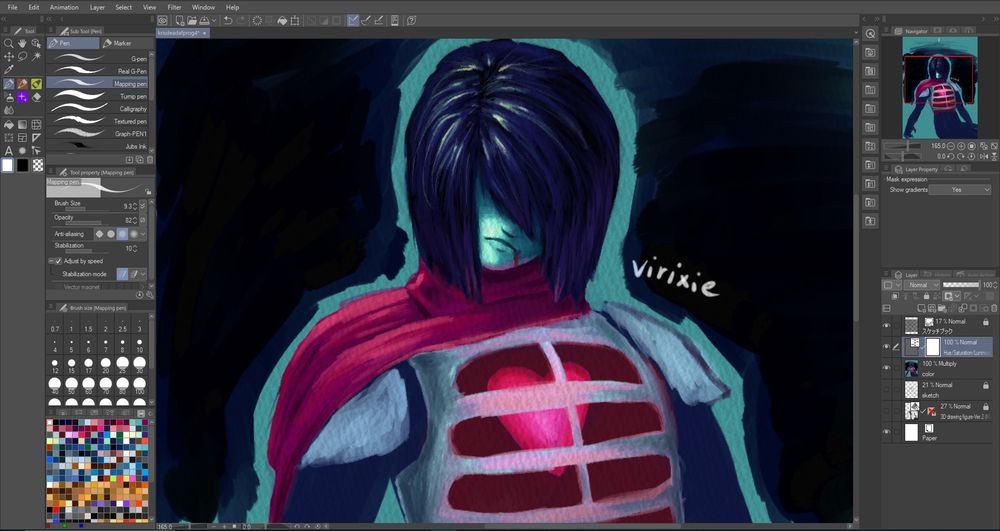Hide the Paper layer eye icon

[x=886, y=432]
